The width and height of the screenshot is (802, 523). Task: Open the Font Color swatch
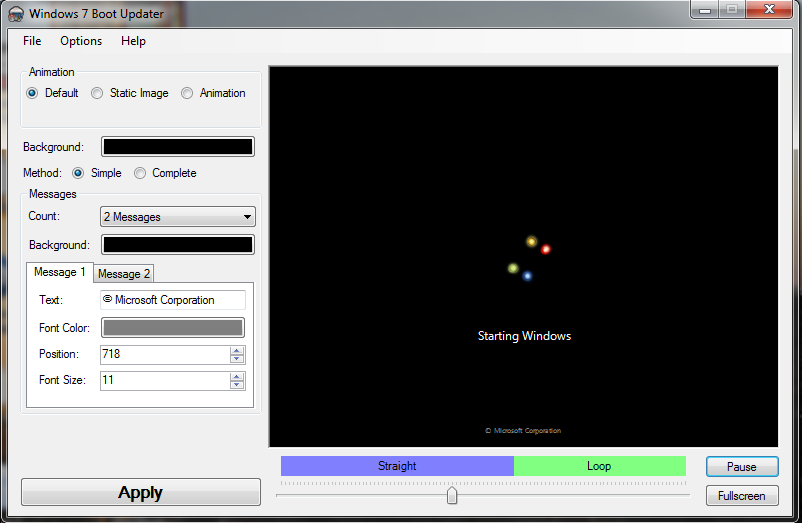[172, 328]
